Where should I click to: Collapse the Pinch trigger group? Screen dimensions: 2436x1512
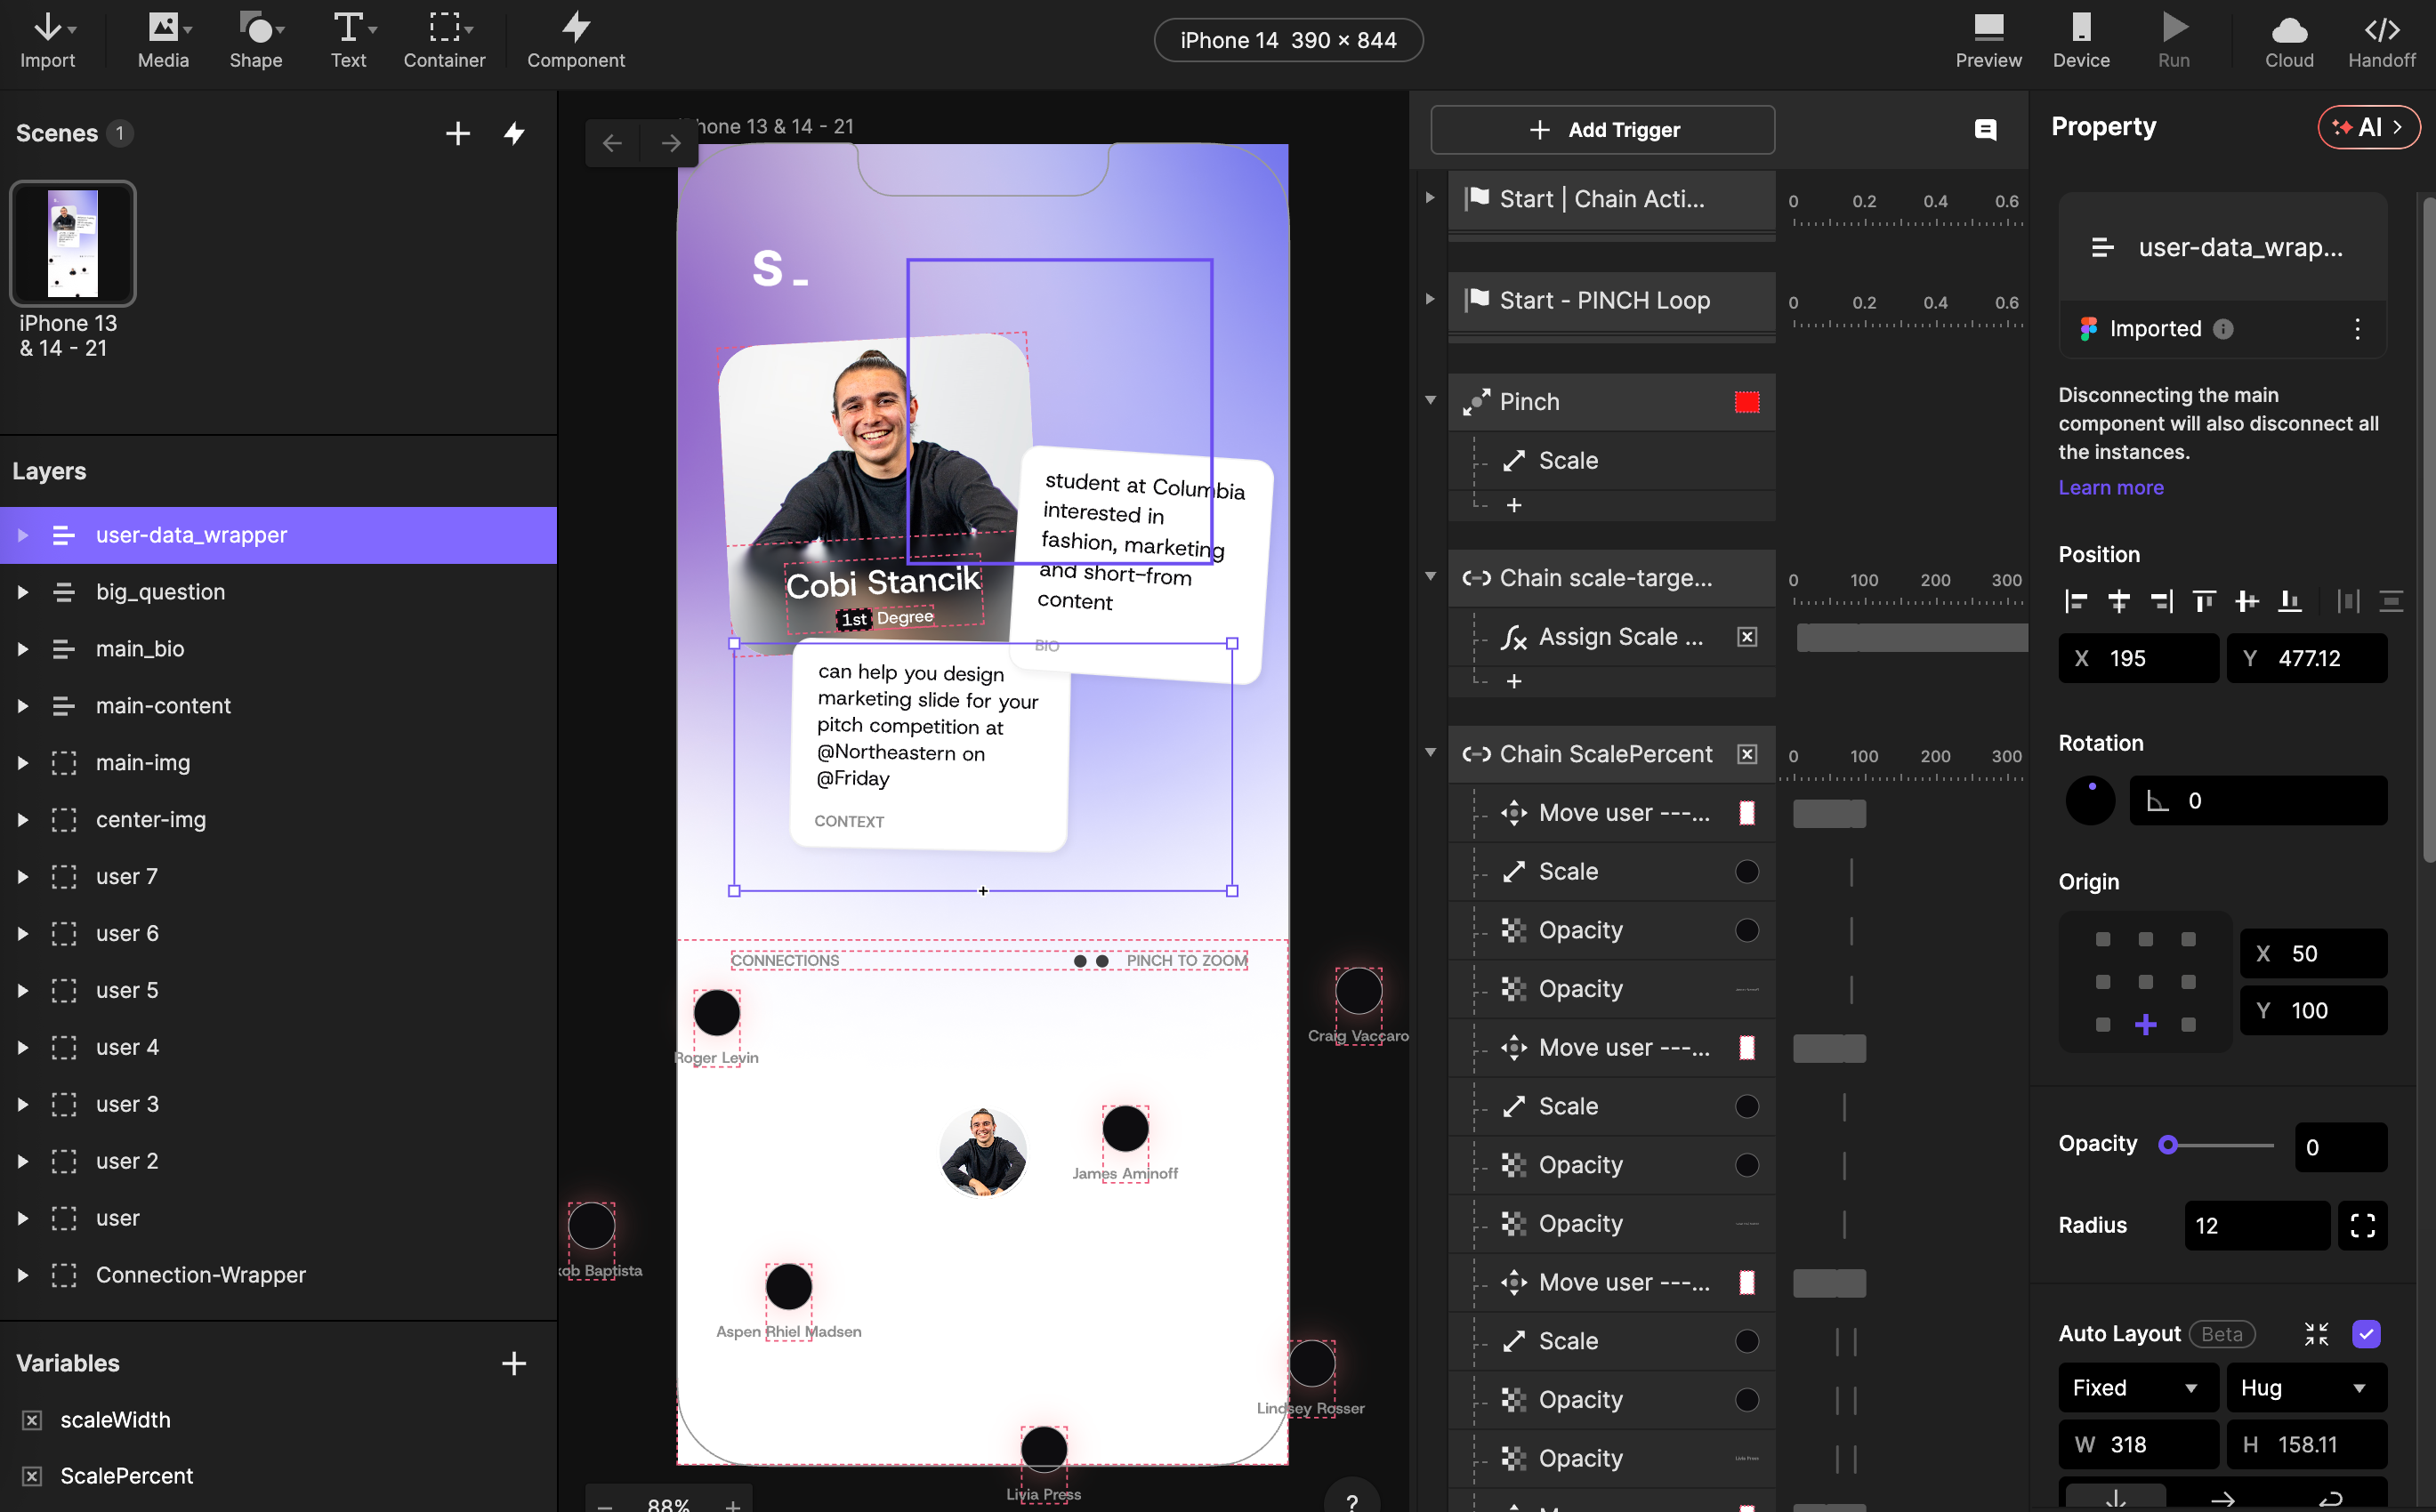click(x=1430, y=401)
